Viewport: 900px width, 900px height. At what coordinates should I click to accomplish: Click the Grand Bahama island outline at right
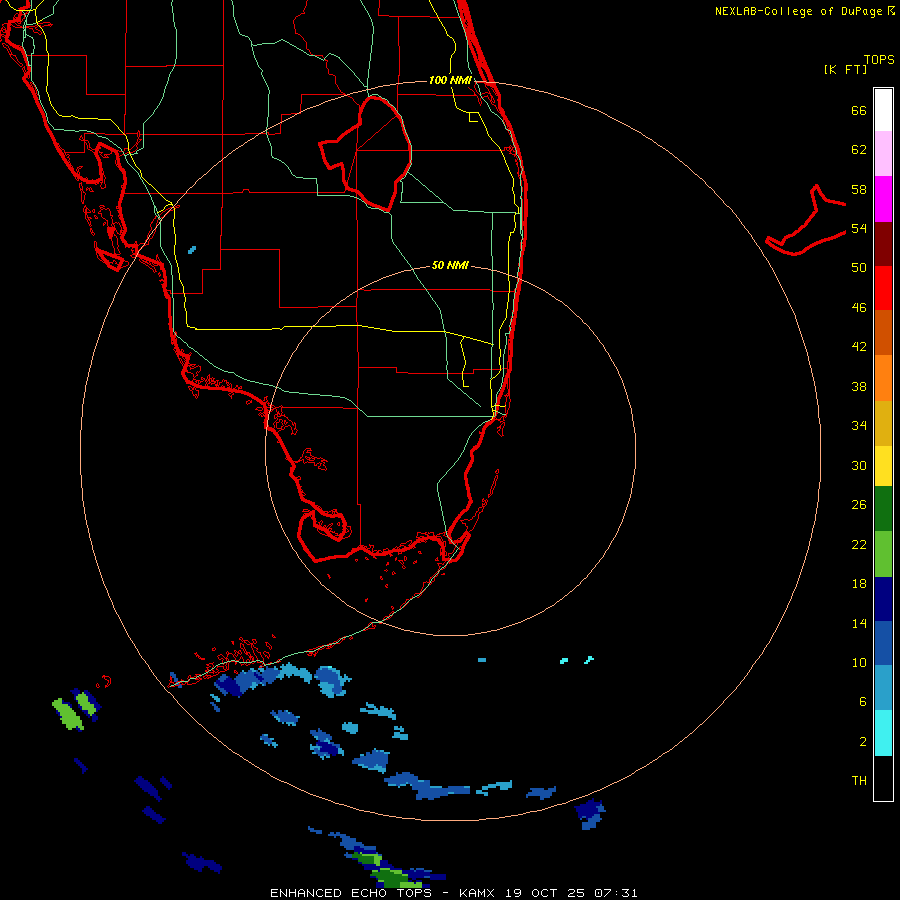click(806, 220)
